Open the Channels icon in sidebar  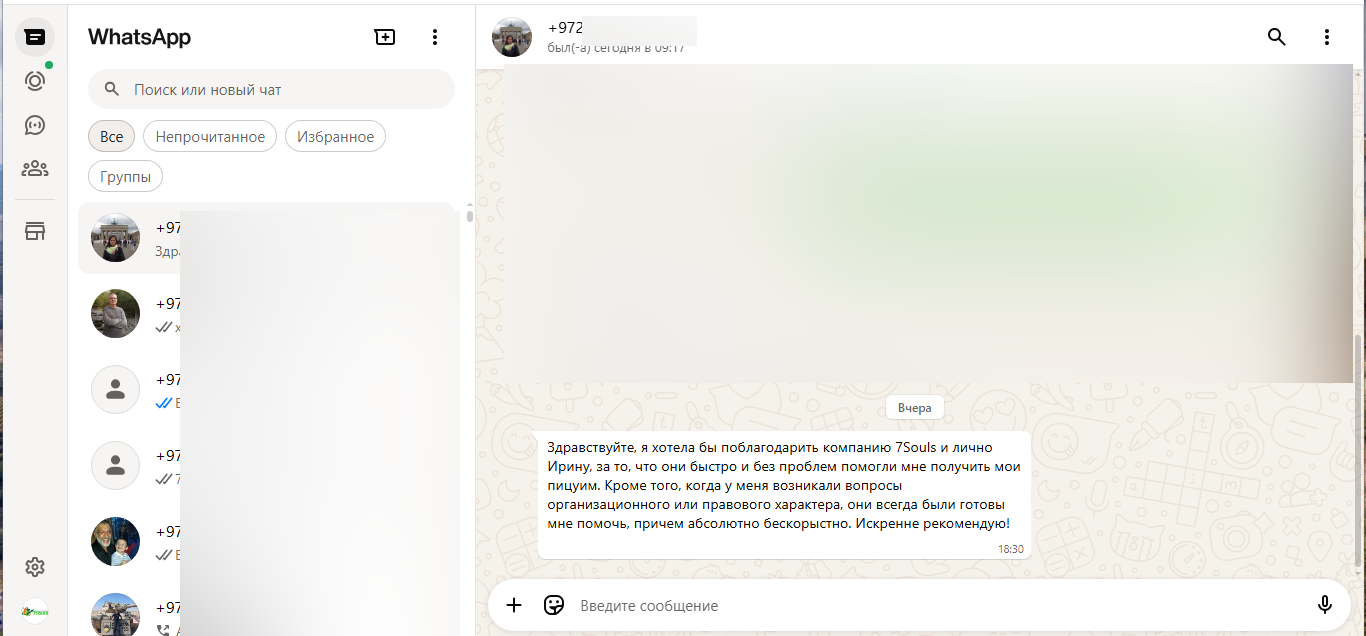tap(35, 125)
